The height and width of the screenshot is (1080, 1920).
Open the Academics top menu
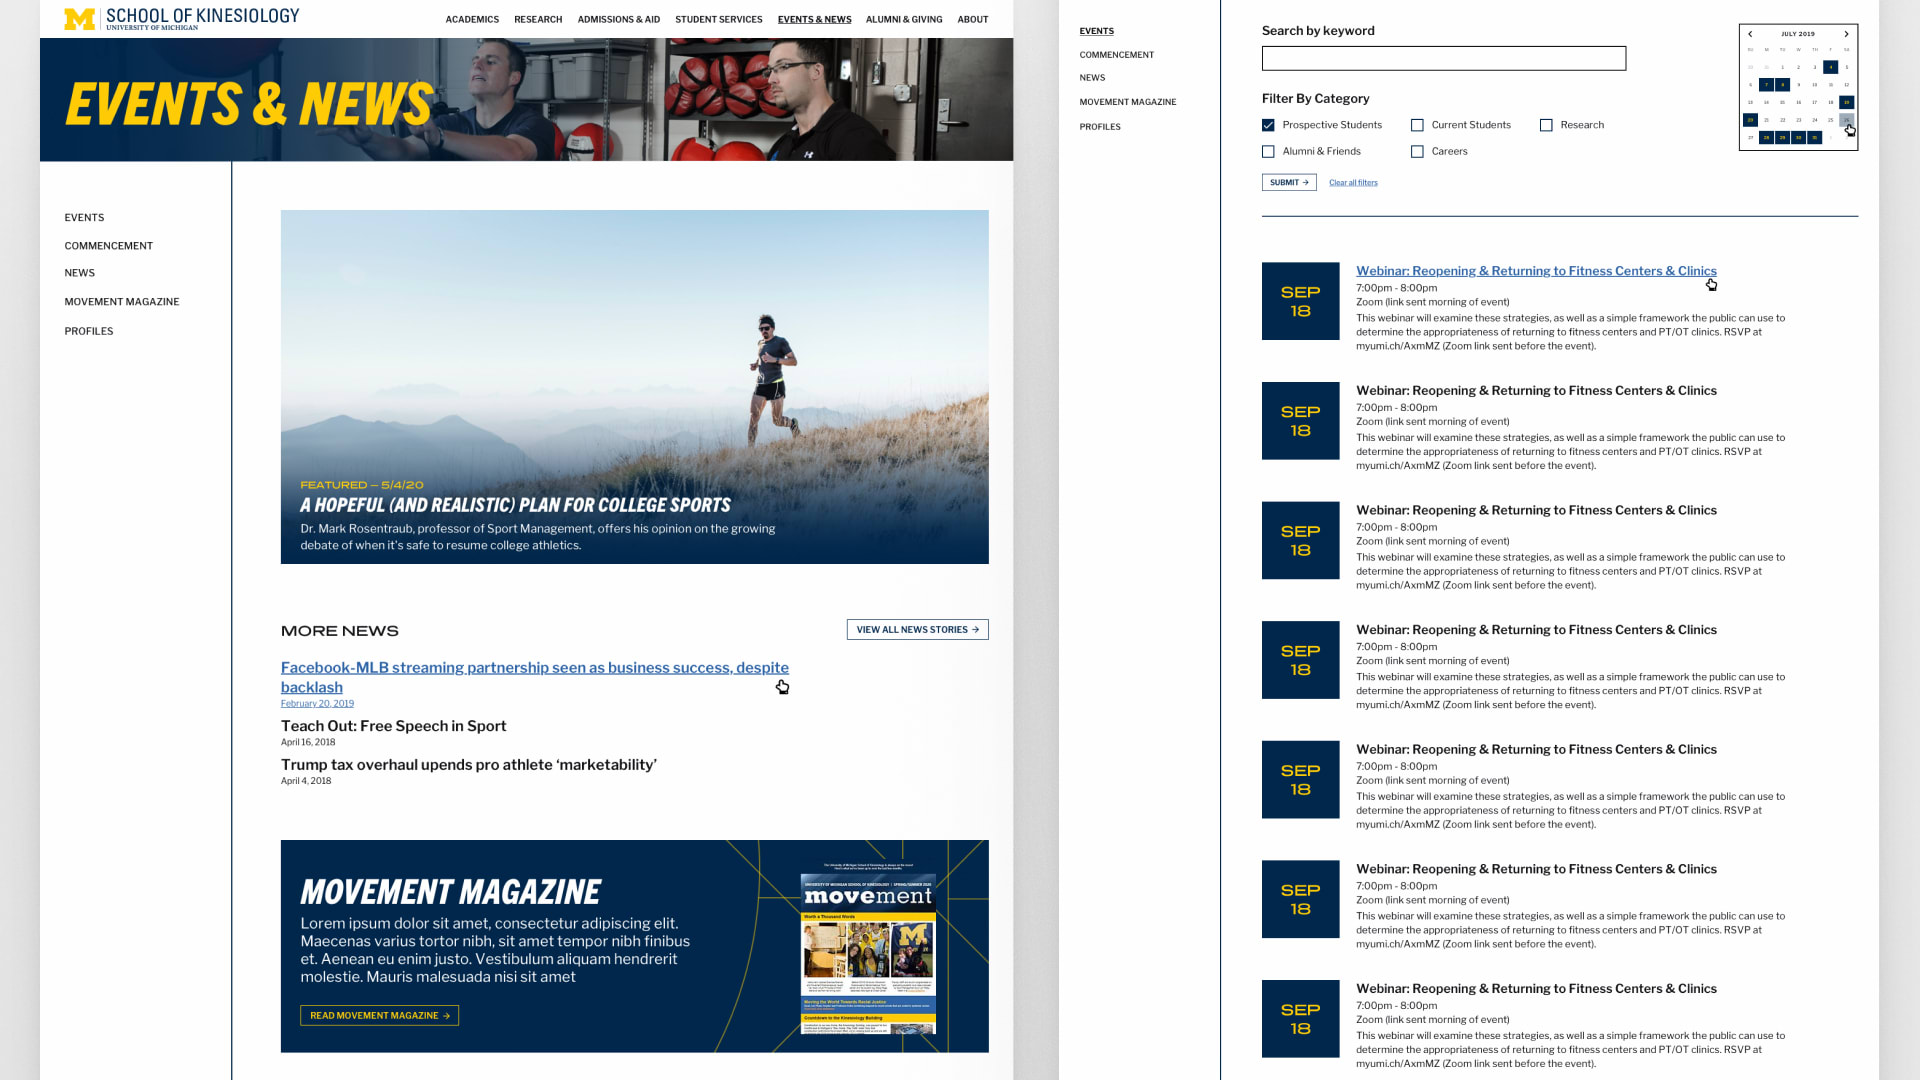pos(472,19)
